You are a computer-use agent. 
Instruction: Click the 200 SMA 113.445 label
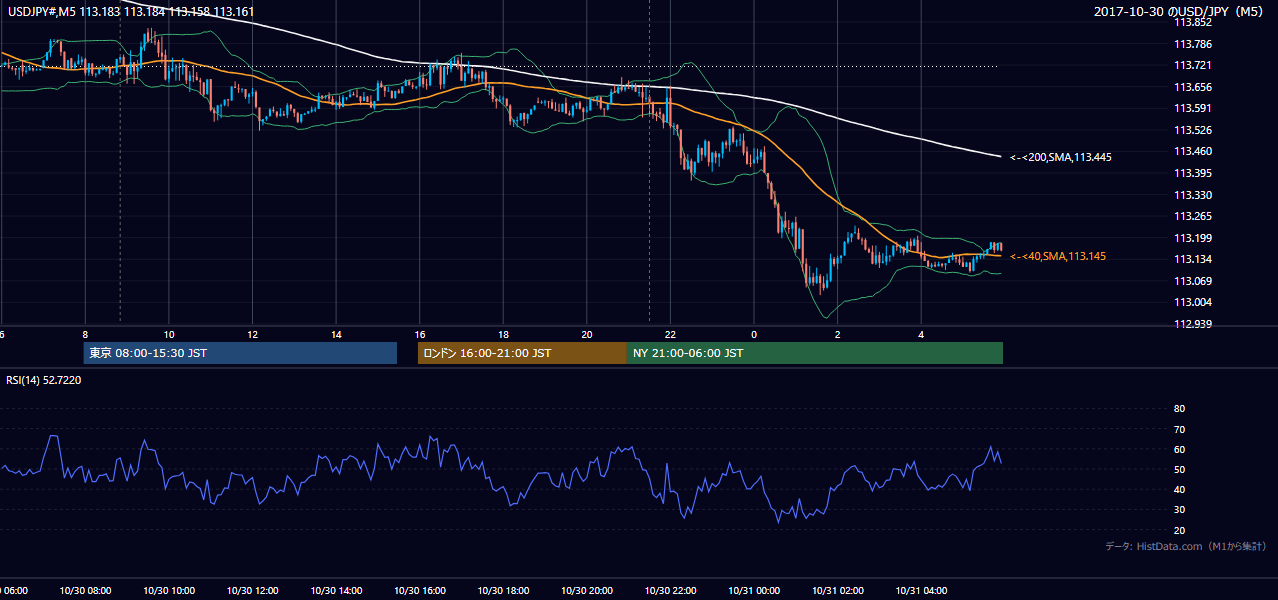(1060, 157)
